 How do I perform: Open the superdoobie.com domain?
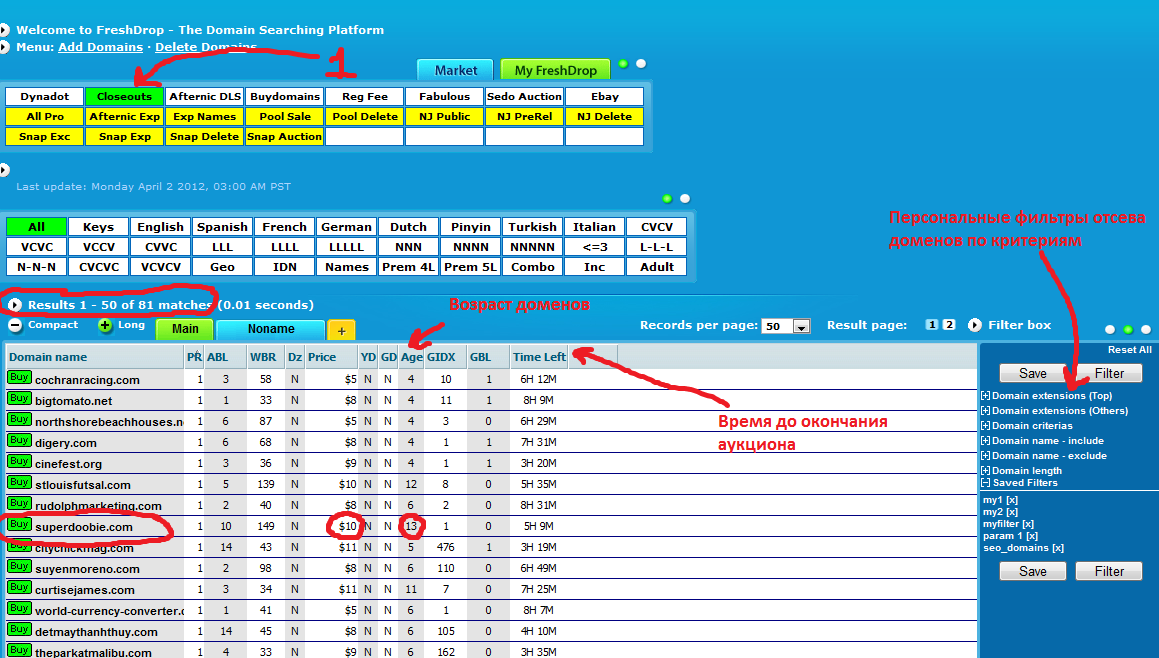(x=84, y=527)
